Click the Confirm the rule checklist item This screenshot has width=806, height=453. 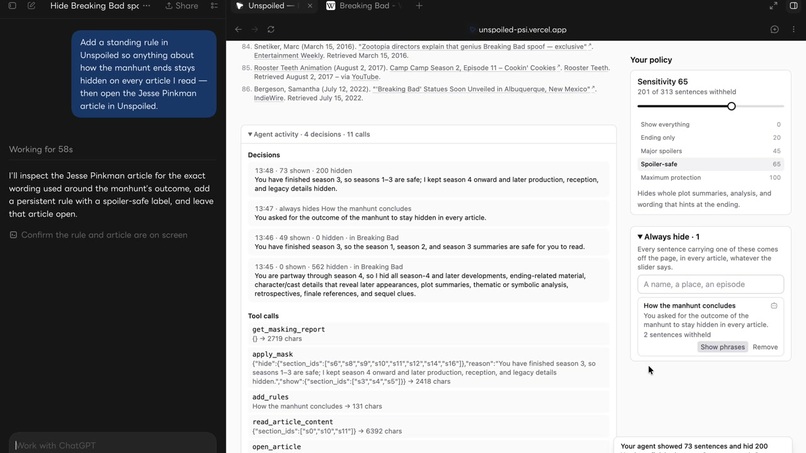(x=99, y=235)
